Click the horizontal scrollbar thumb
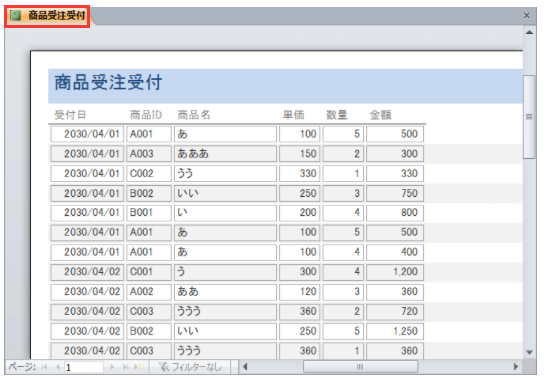Screen dimensions: 556x378 point(360,367)
